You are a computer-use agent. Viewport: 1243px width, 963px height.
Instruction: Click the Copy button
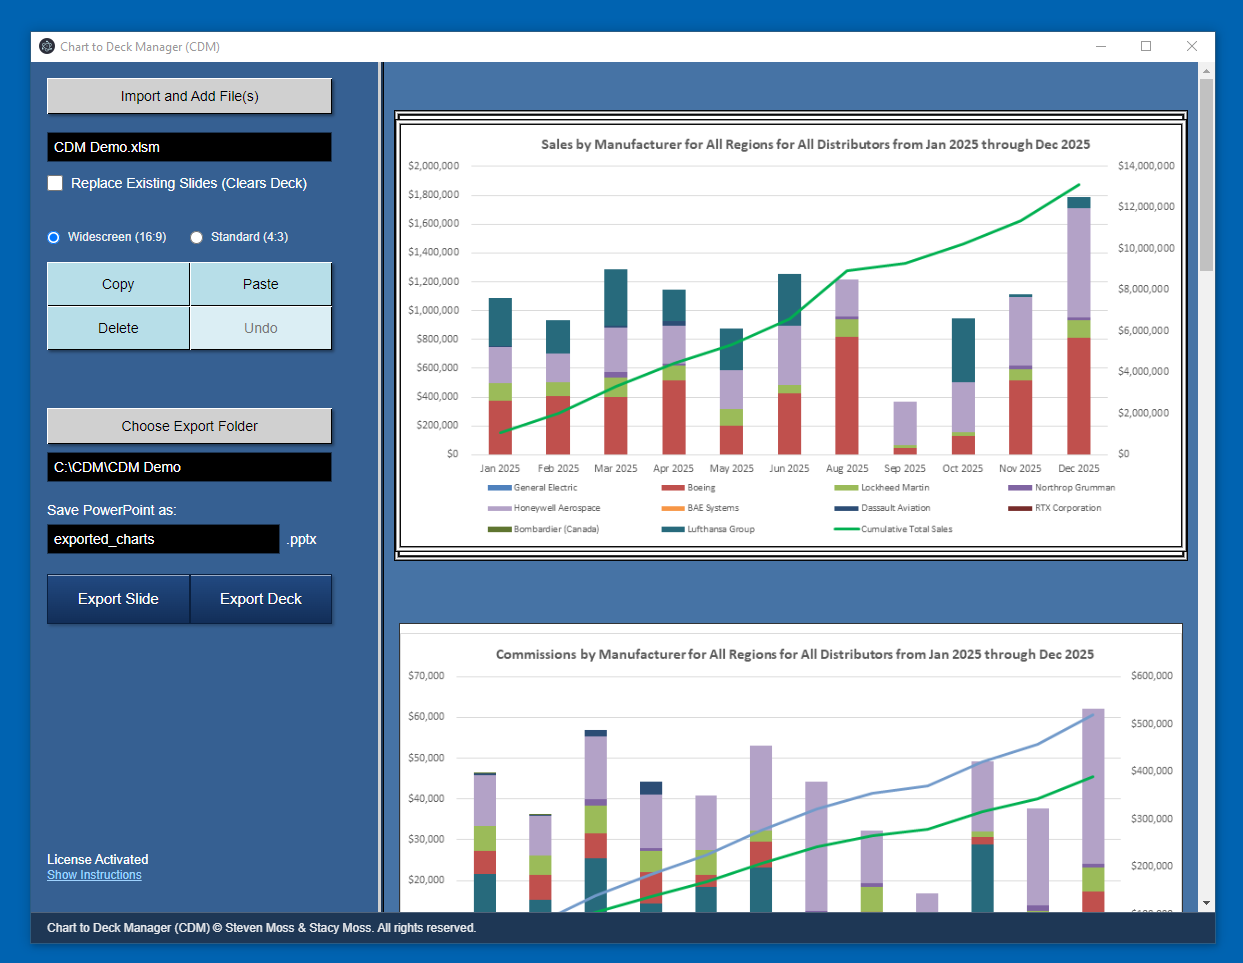(117, 284)
